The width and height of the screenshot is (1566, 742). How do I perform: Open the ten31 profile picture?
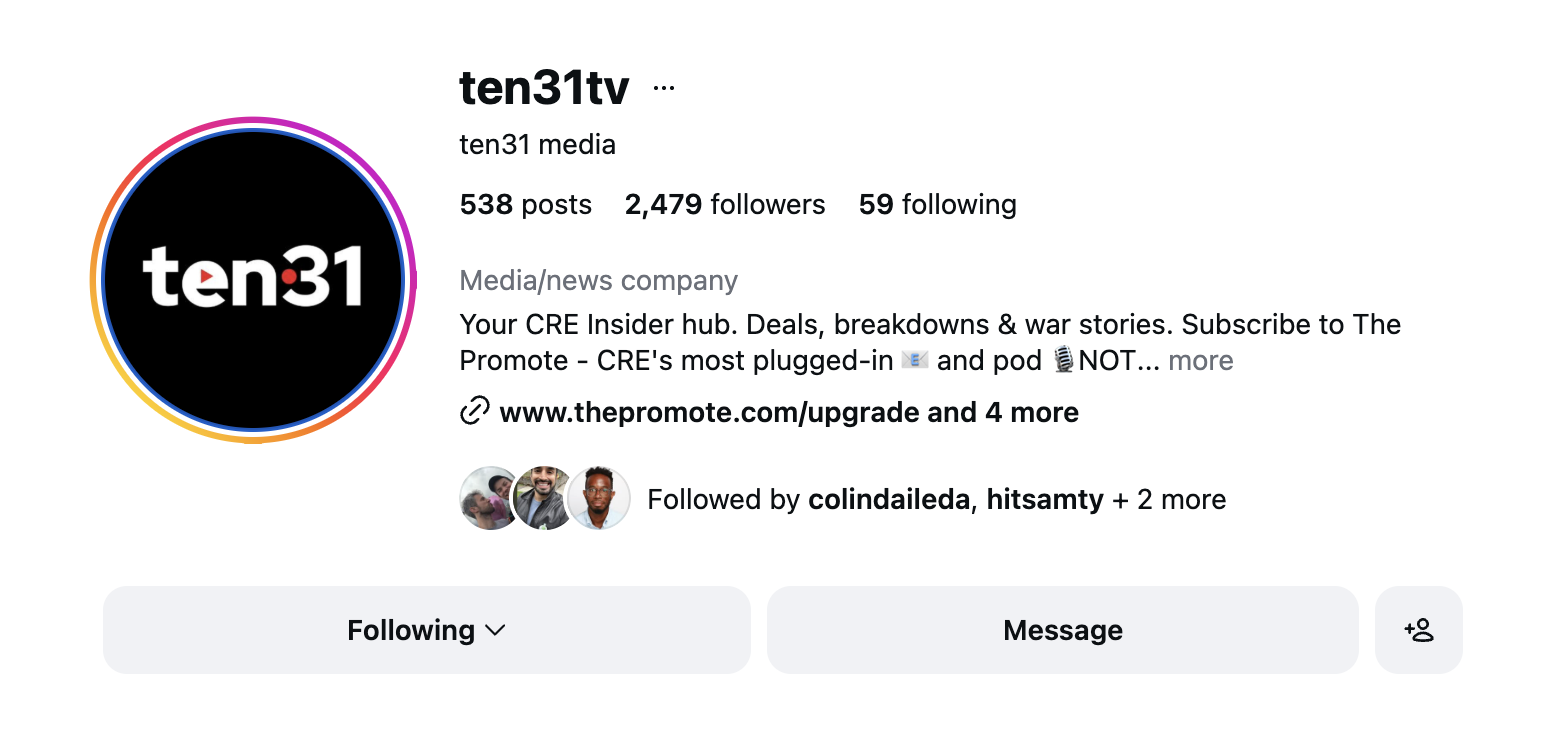(253, 280)
